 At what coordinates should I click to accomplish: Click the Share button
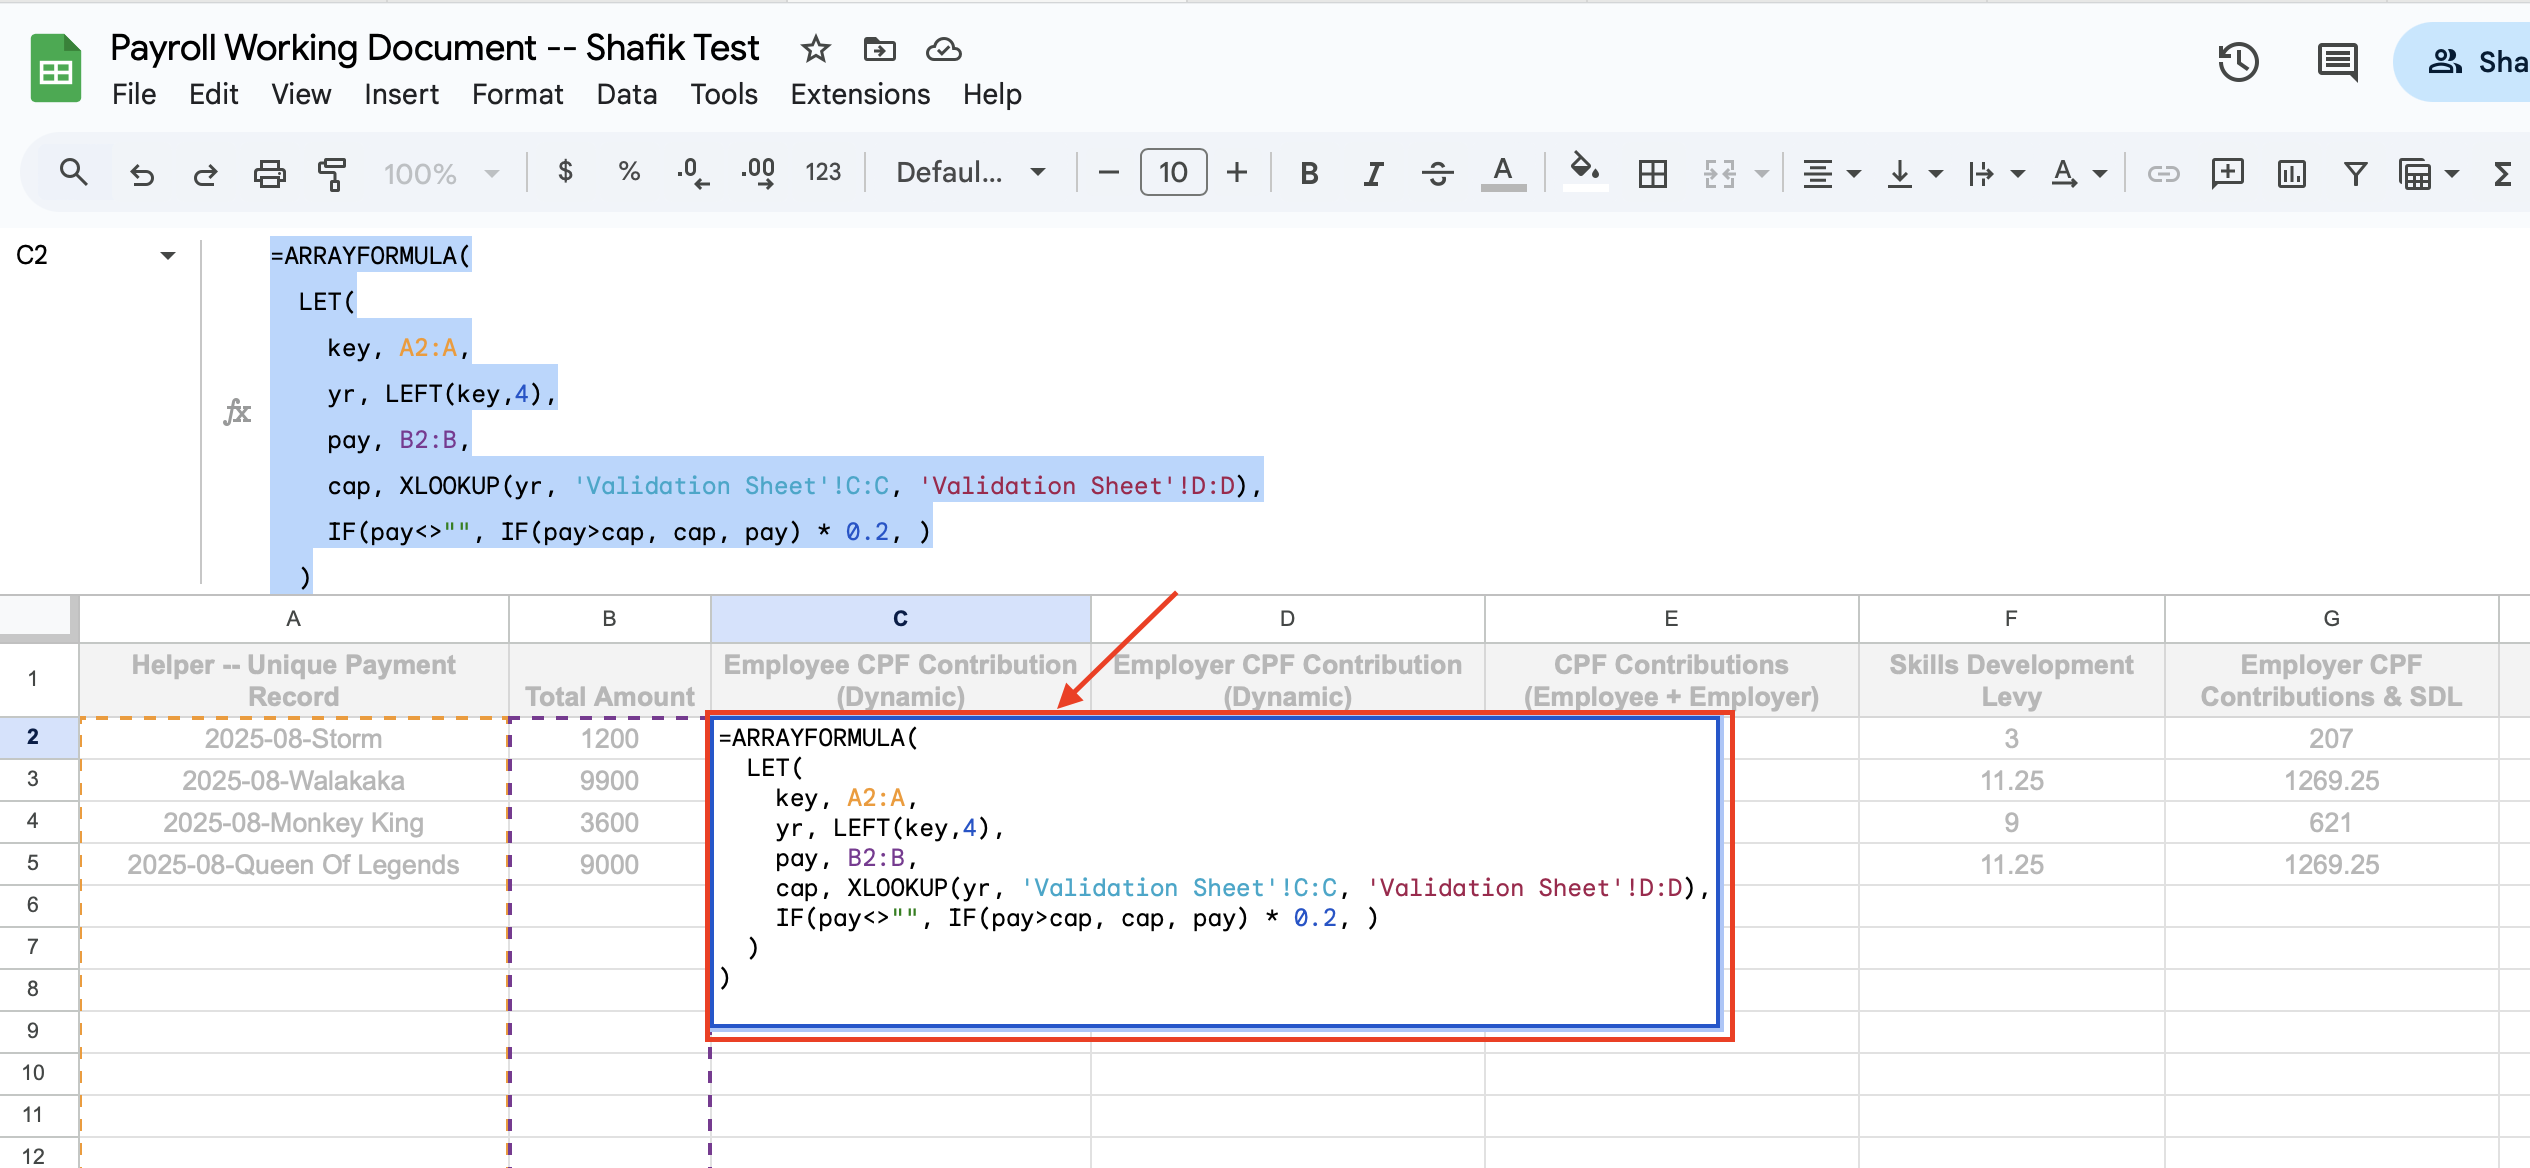2464,62
